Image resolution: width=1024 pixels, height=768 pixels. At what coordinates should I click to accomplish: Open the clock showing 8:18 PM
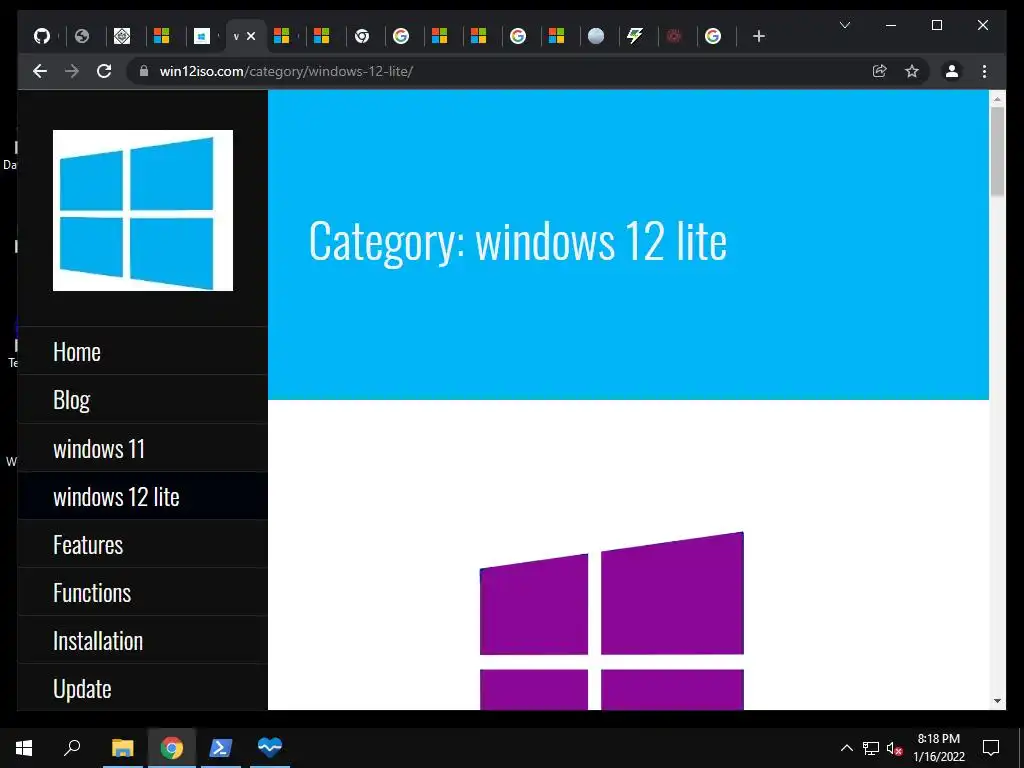pos(938,748)
